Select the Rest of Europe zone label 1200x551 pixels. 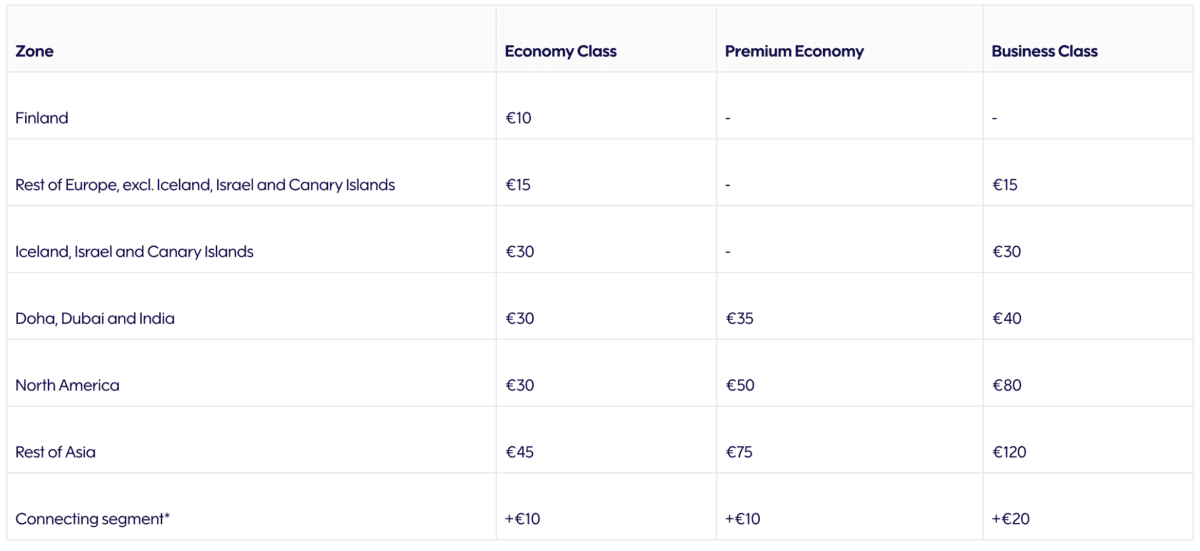(x=205, y=185)
